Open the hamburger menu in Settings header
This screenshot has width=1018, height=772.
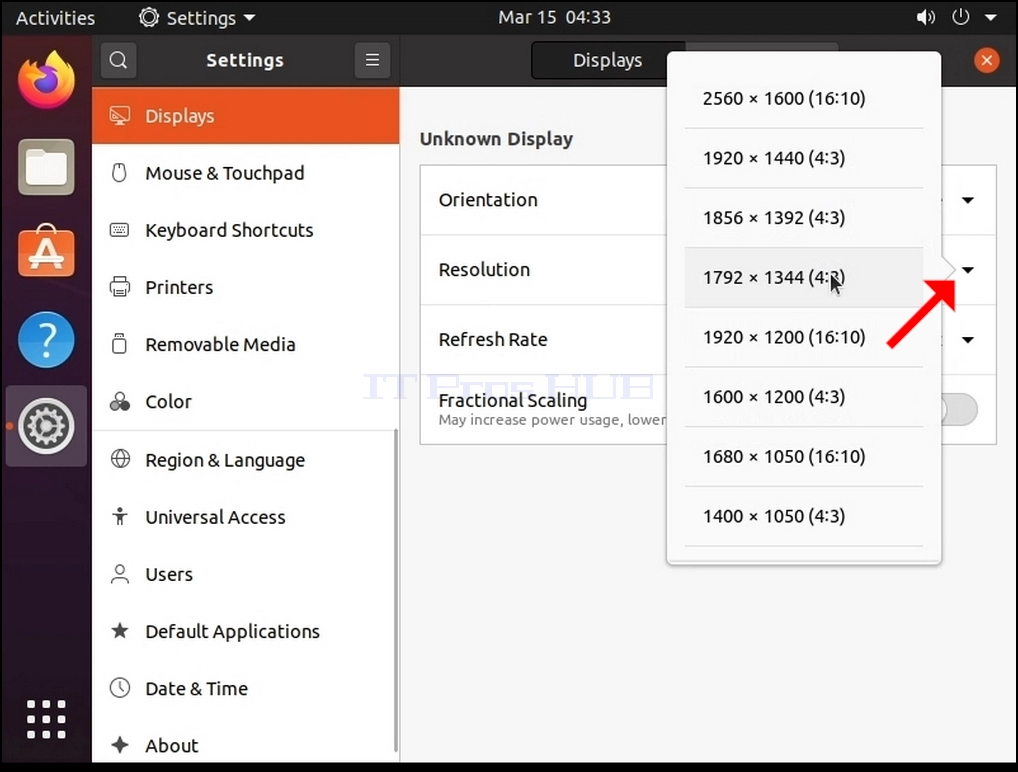click(373, 60)
